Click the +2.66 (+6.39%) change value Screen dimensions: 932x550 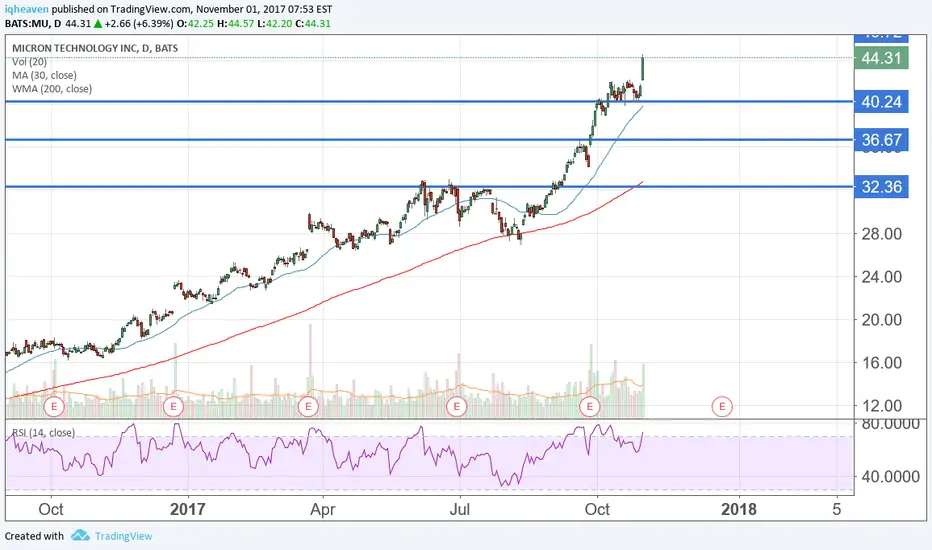click(x=138, y=24)
